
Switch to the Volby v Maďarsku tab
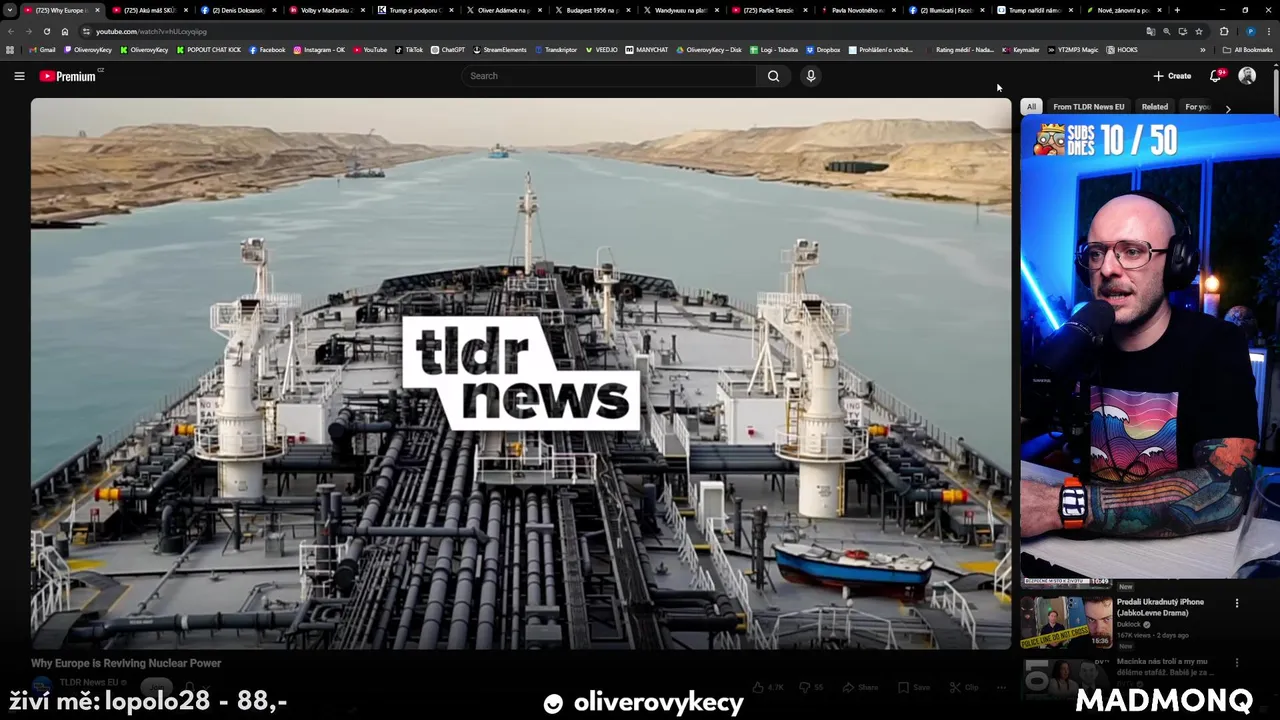327,10
